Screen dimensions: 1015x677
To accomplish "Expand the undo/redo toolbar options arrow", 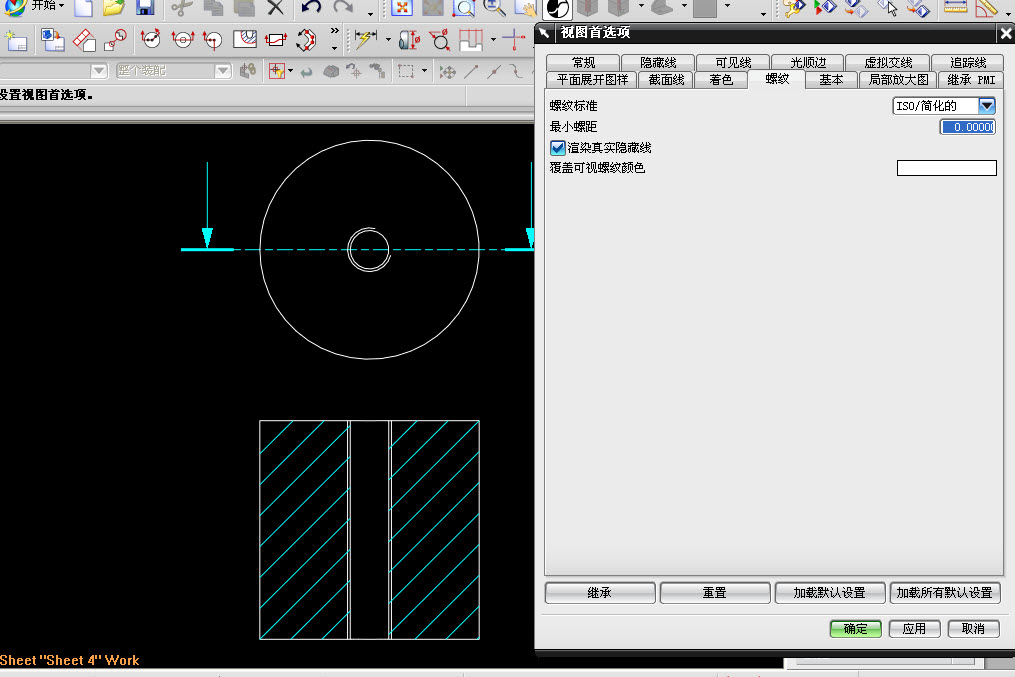I will click(370, 13).
